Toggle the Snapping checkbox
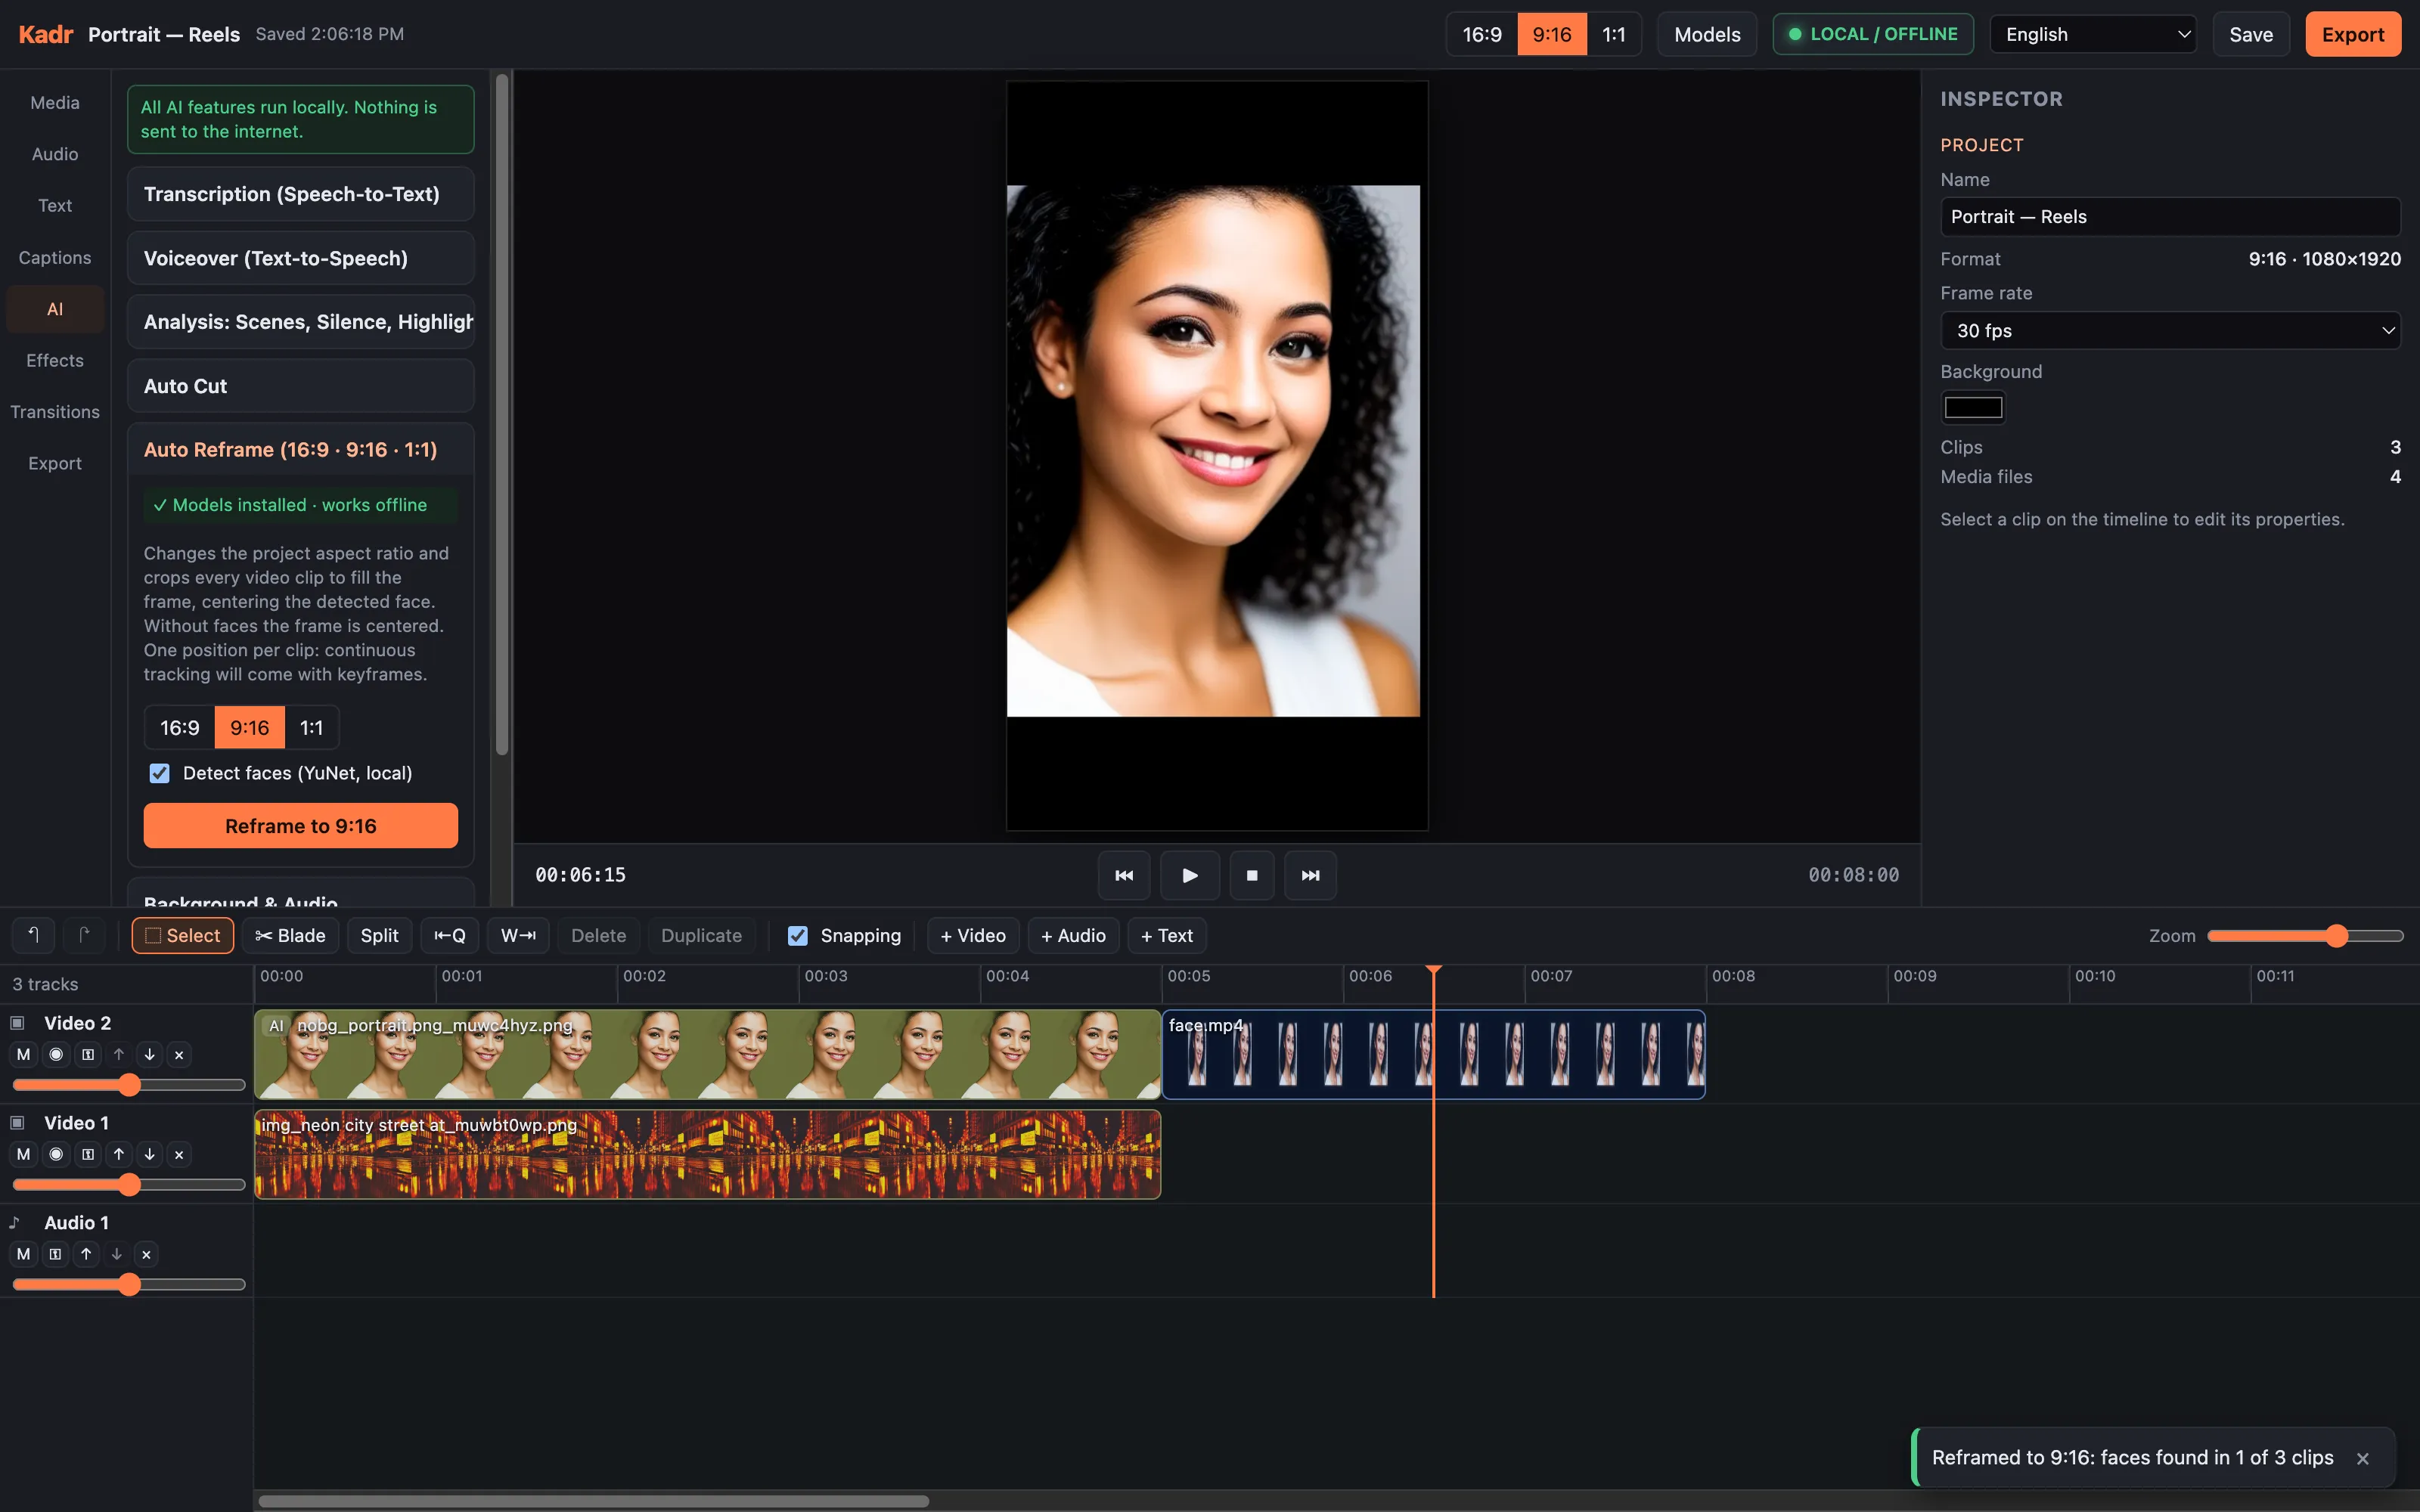This screenshot has width=2420, height=1512. pyautogui.click(x=797, y=935)
